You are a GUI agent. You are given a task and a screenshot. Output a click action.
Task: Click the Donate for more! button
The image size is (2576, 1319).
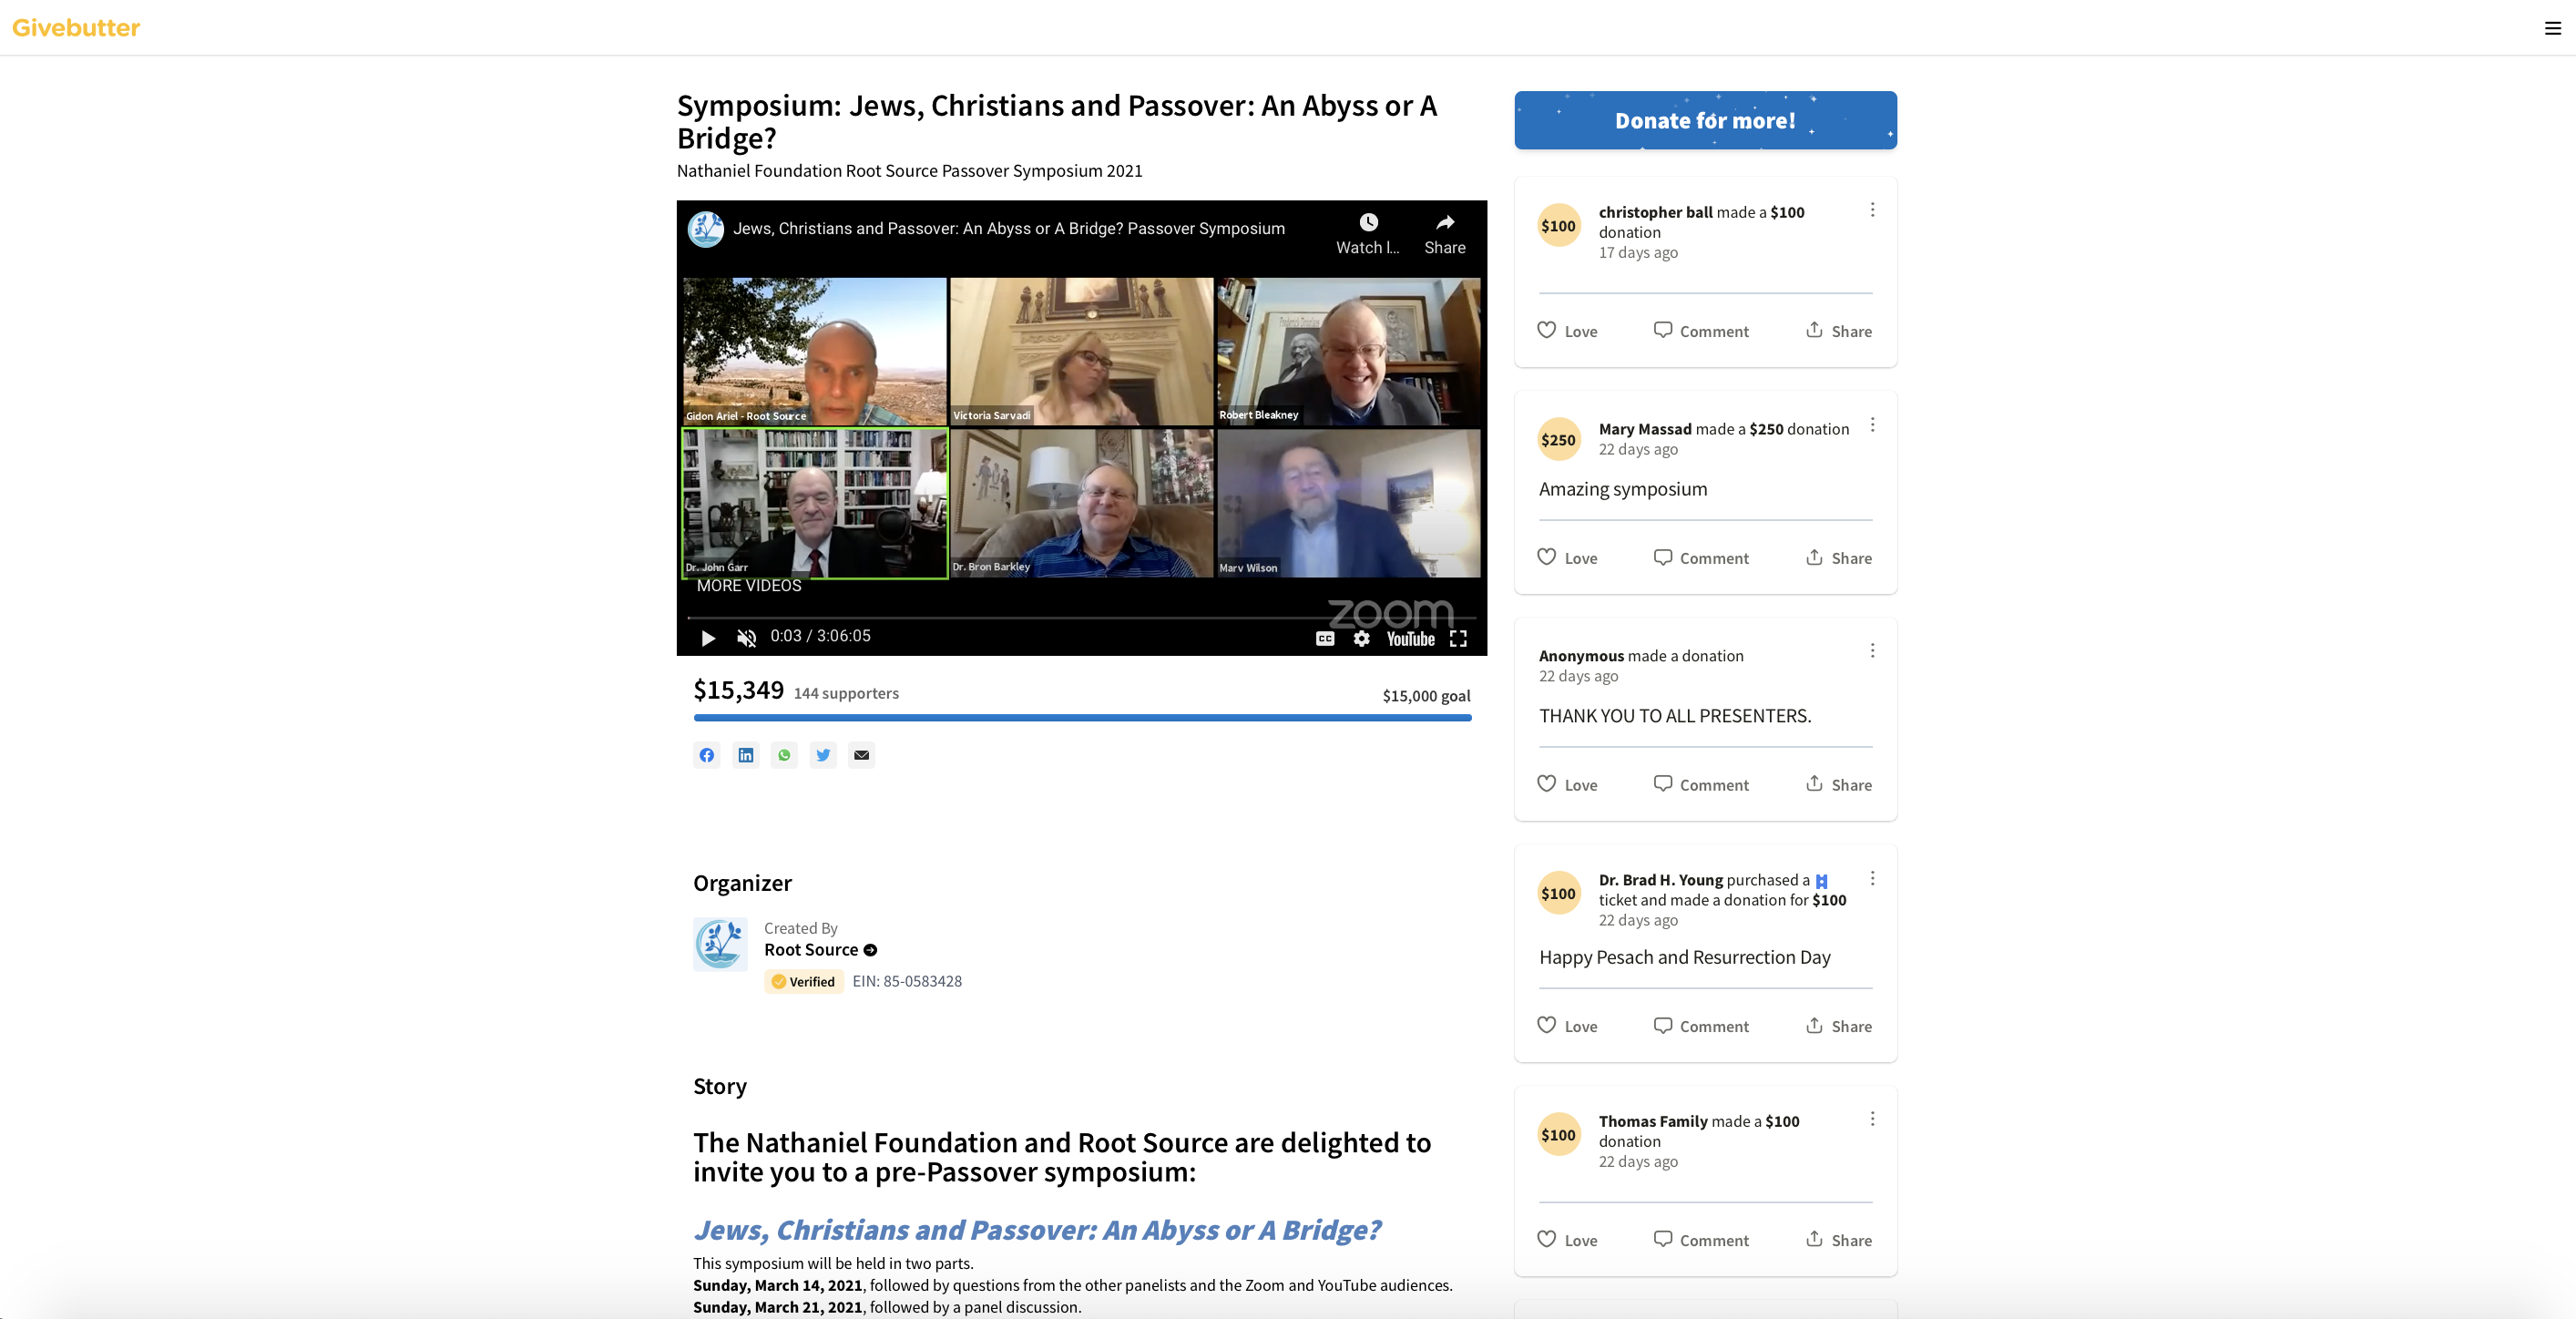1705,120
